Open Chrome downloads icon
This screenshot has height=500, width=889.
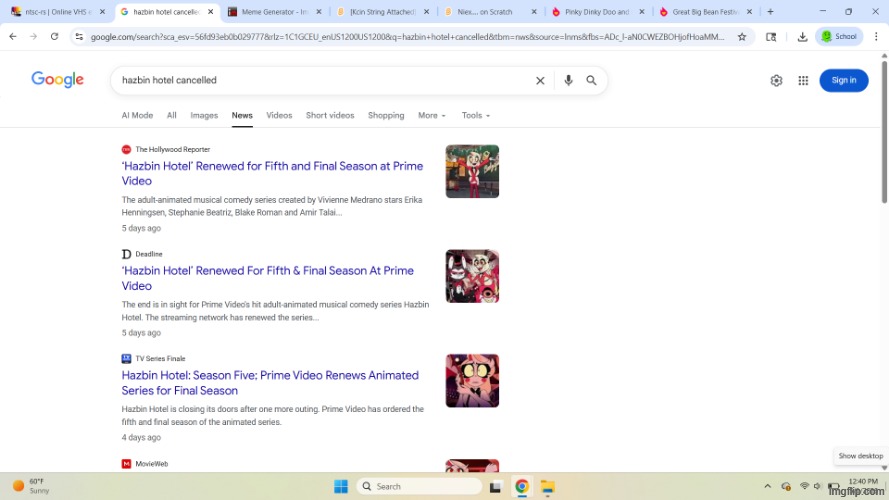point(802,37)
